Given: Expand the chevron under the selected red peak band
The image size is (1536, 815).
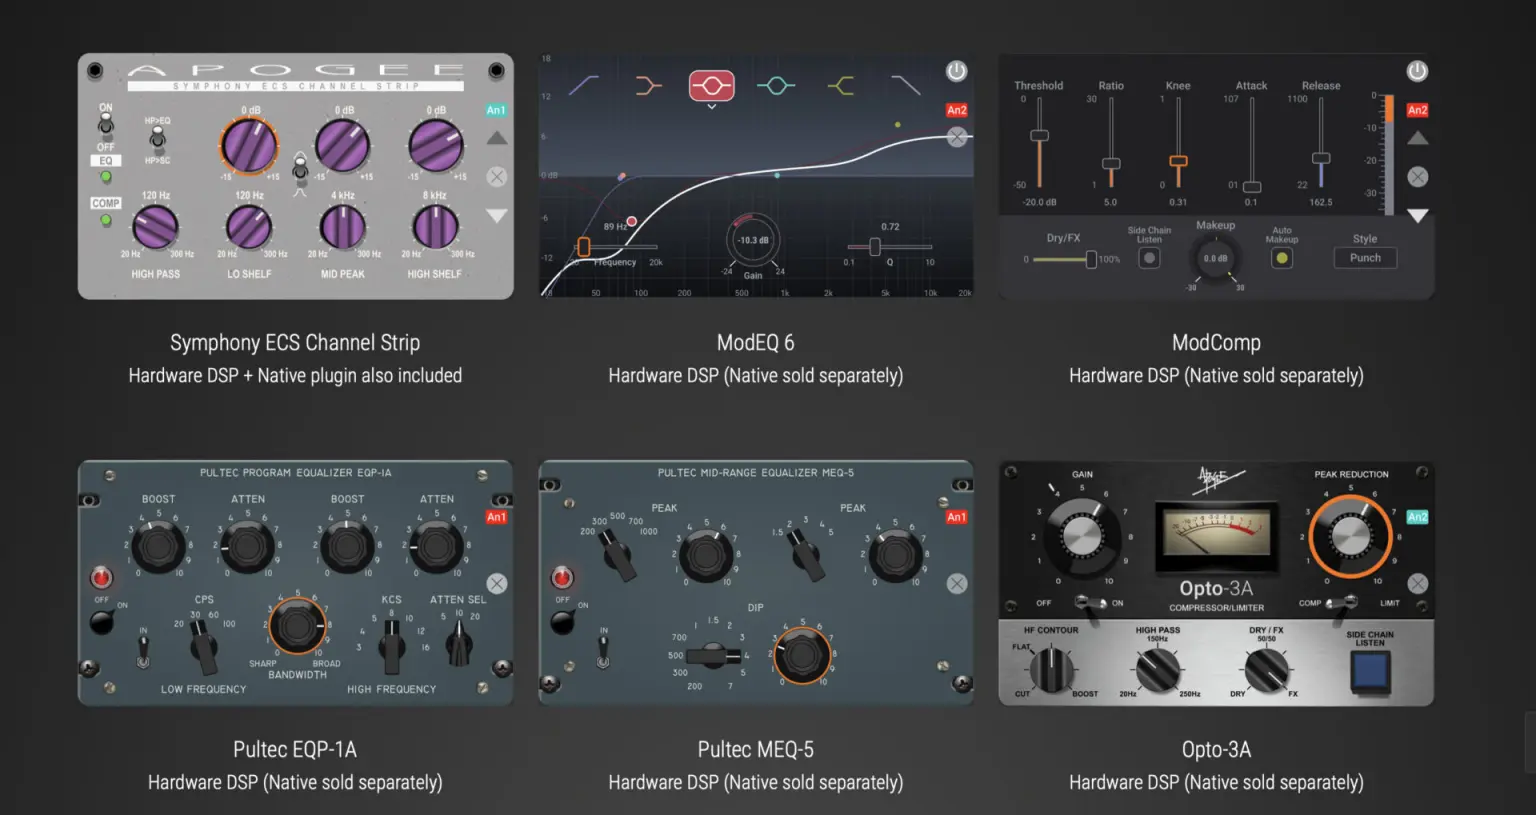Looking at the screenshot, I should pyautogui.click(x=711, y=106).
